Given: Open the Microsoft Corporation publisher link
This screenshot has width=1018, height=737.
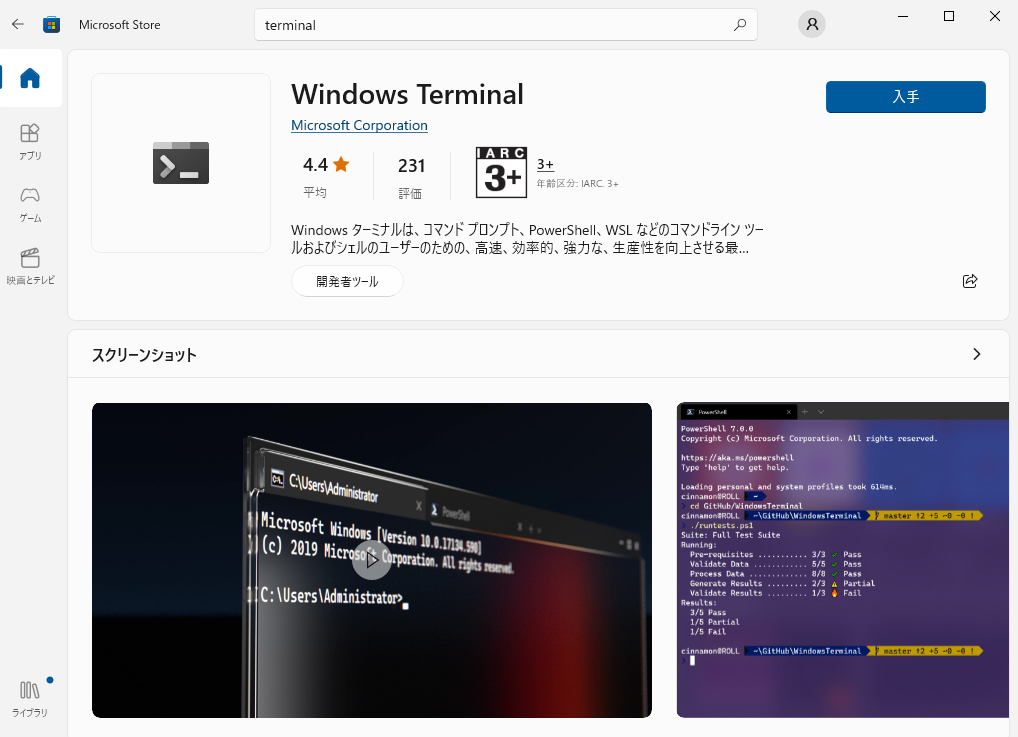Looking at the screenshot, I should tap(359, 125).
